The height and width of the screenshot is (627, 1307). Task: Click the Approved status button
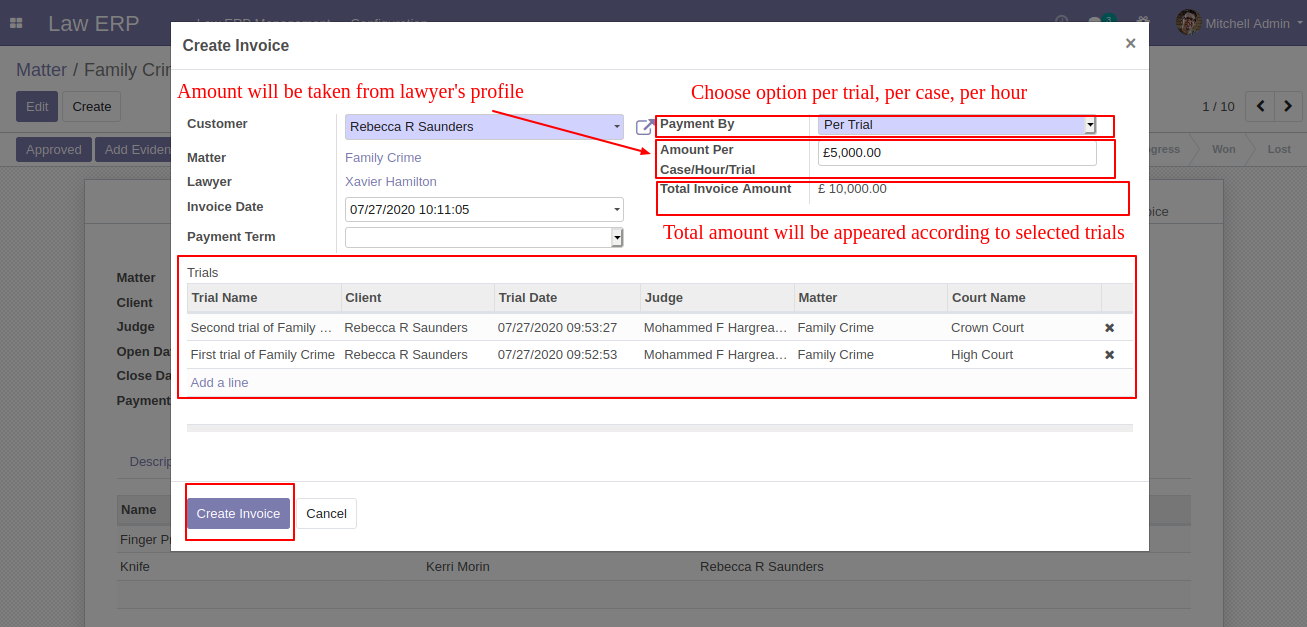tap(54, 150)
